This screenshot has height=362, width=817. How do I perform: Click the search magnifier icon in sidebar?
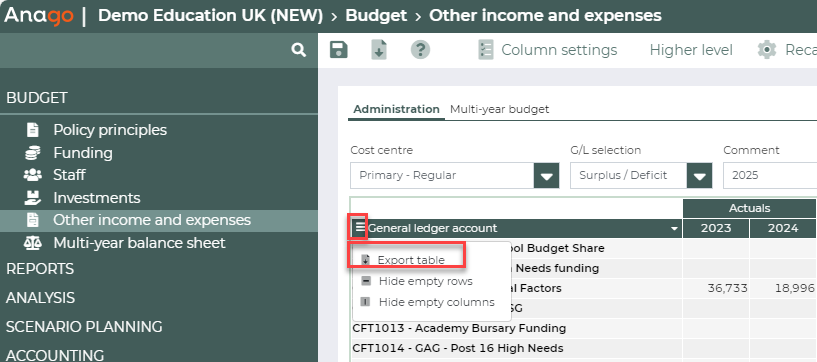point(299,50)
